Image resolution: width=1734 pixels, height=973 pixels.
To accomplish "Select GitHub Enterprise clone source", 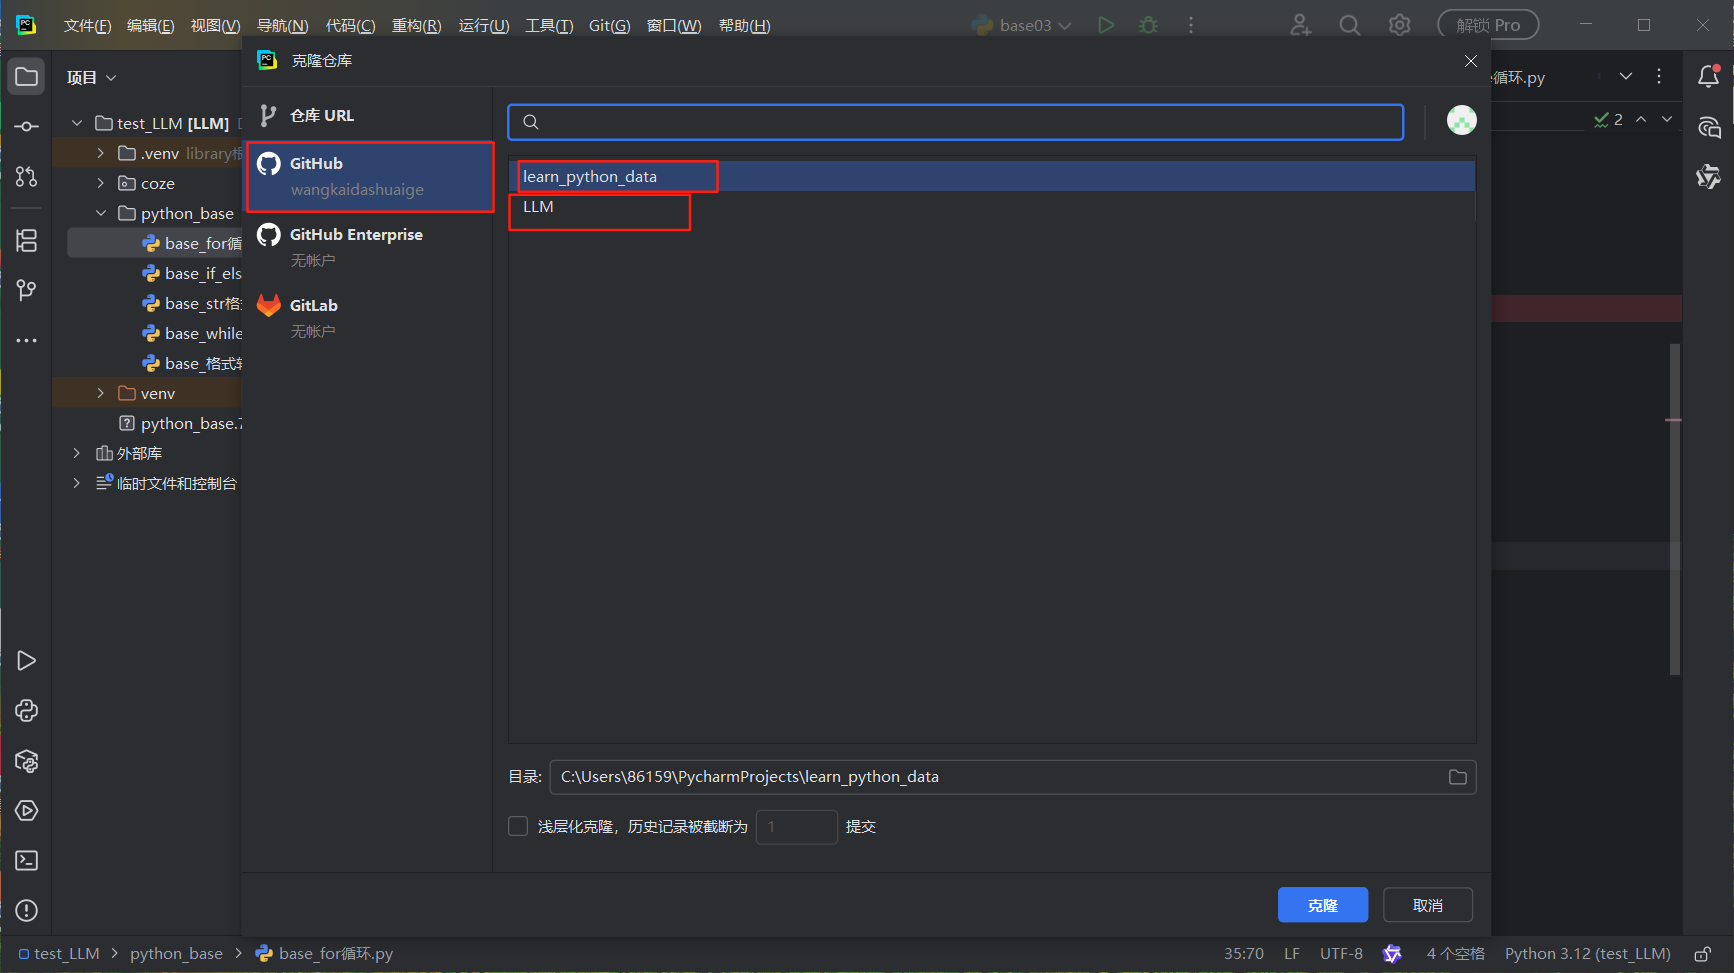I will 367,247.
